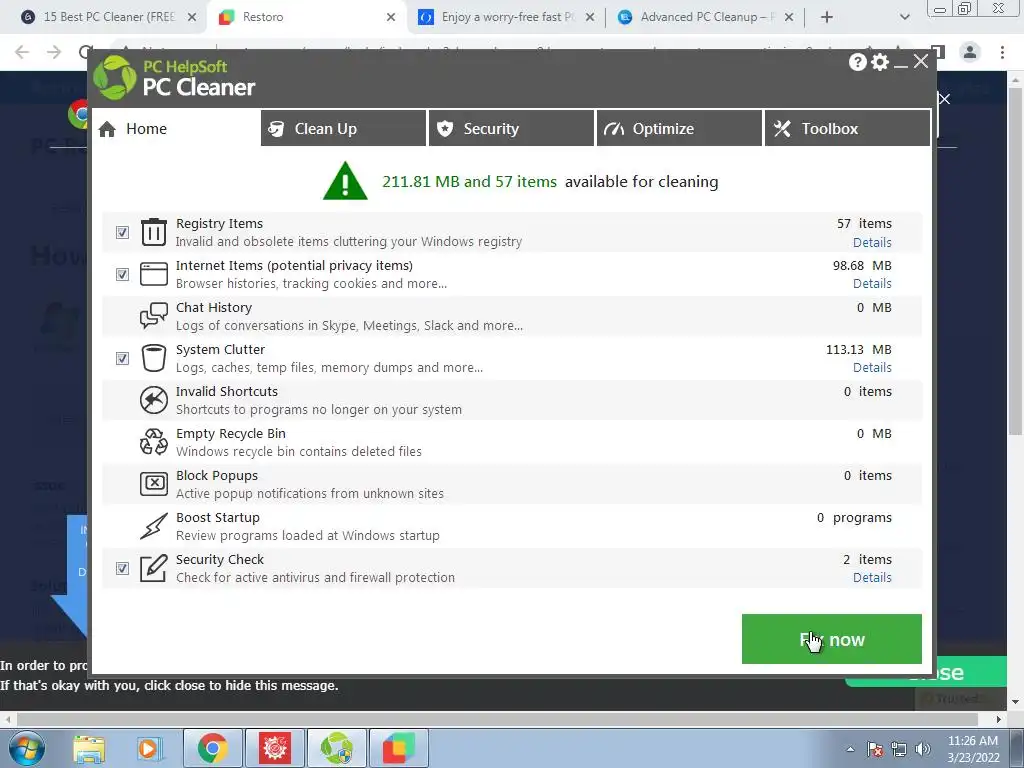Click the '113.13 MB' System Clutter value
The image size is (1024, 768).
(x=858, y=349)
